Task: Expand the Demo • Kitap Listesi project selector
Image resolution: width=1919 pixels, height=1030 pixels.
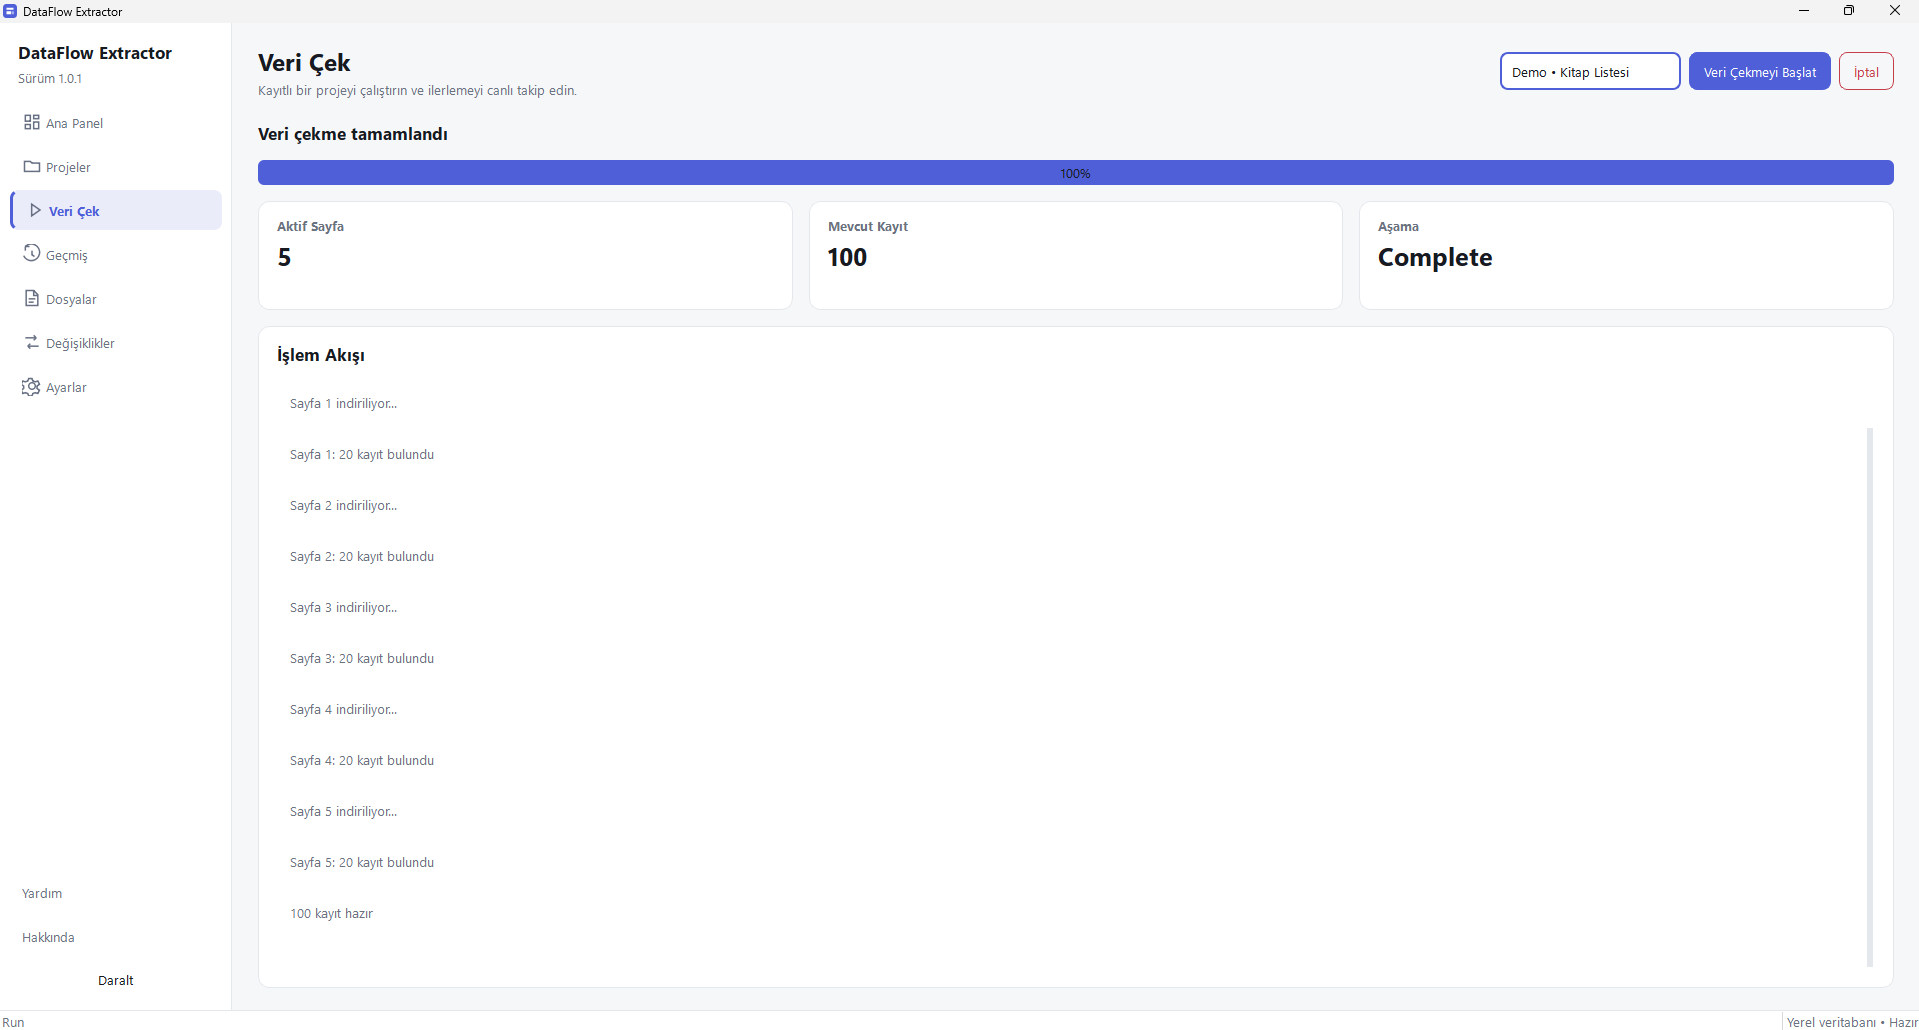Action: 1589,71
